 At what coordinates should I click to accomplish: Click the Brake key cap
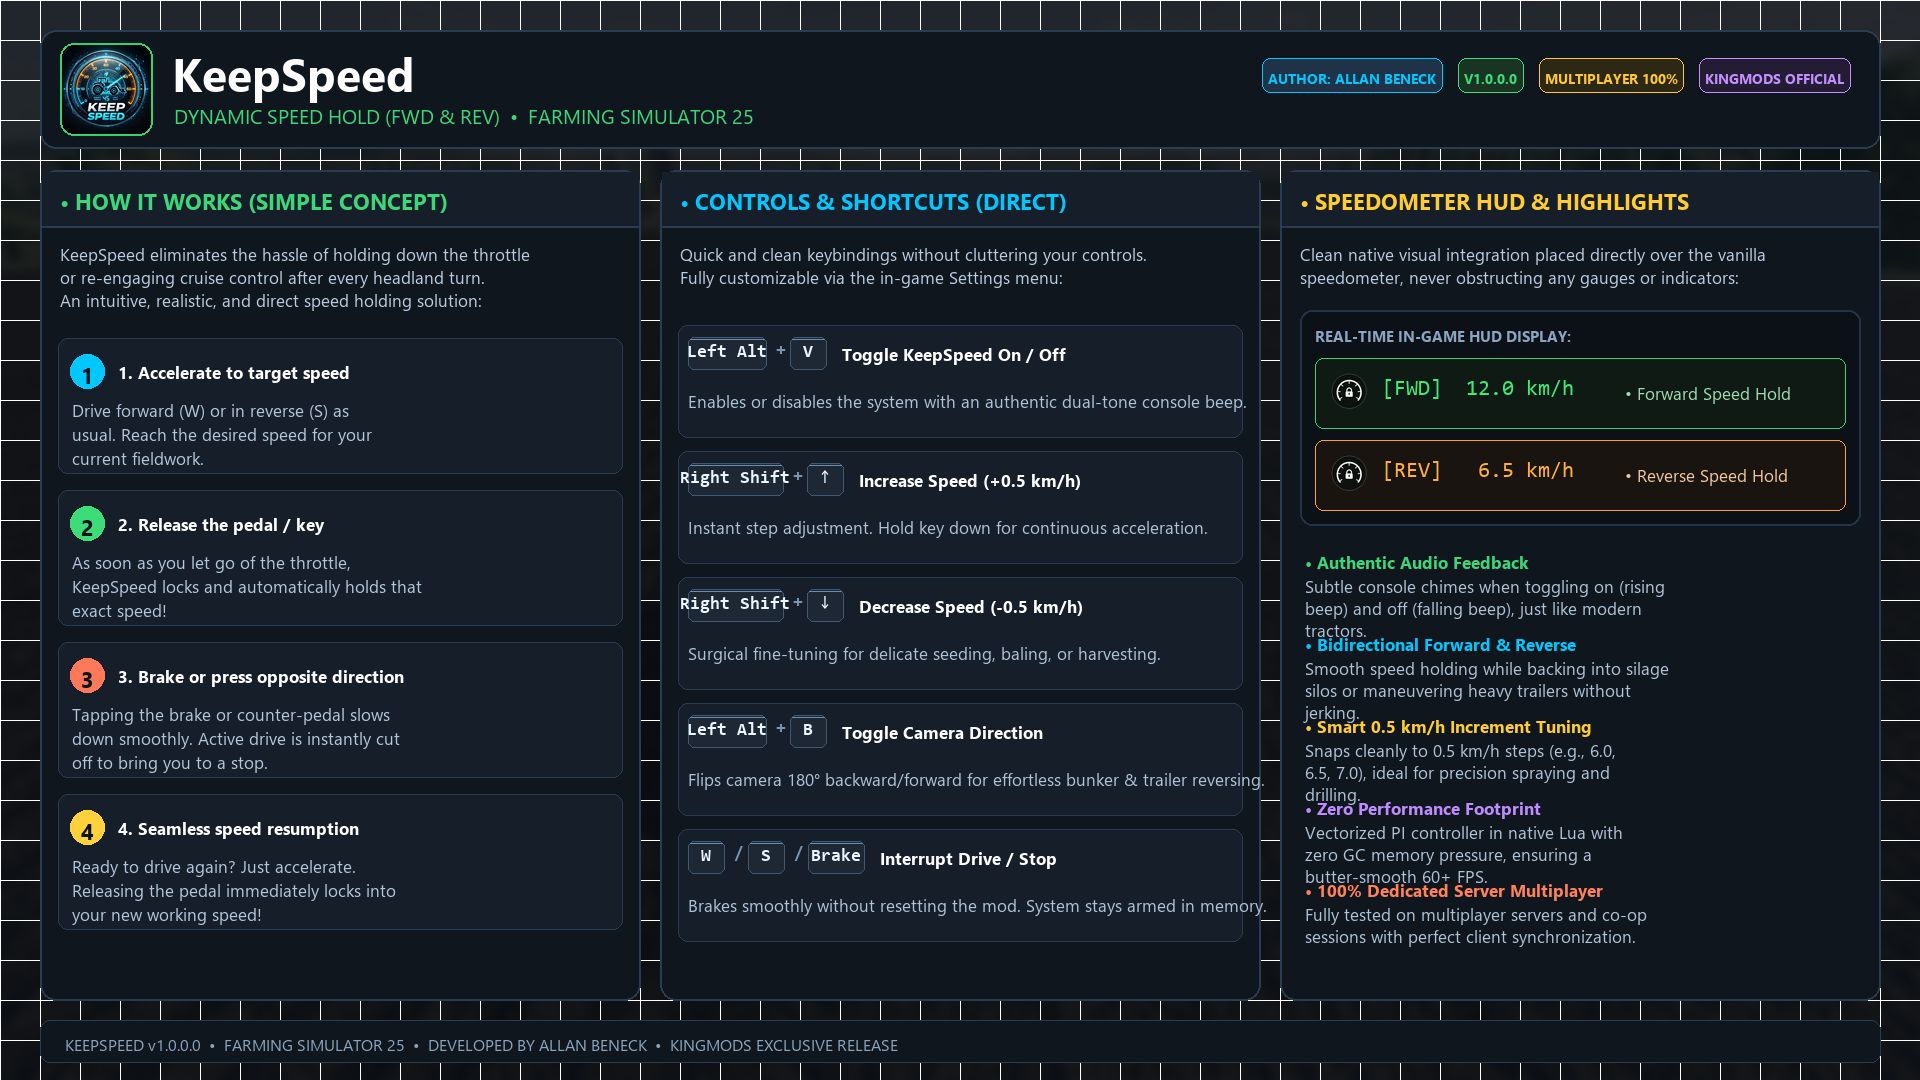pos(836,857)
